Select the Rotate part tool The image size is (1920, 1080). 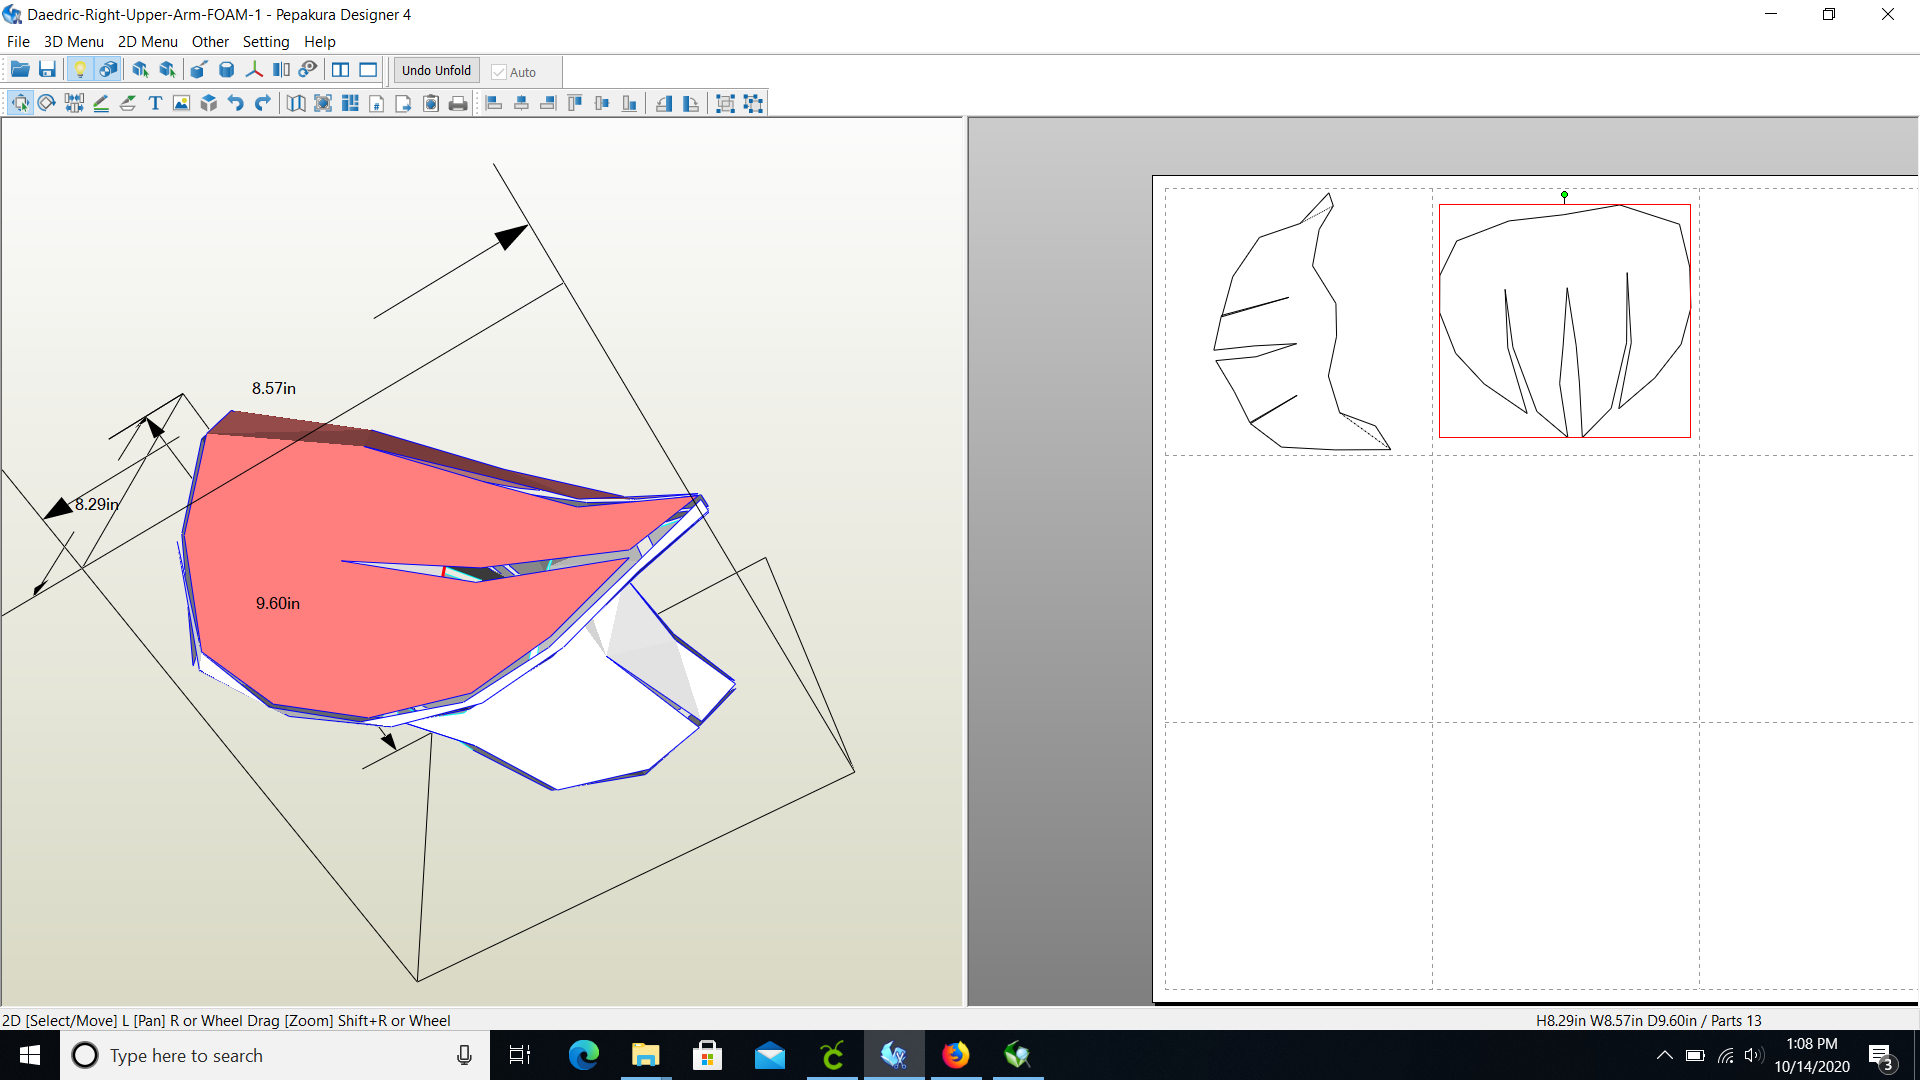pyautogui.click(x=47, y=103)
